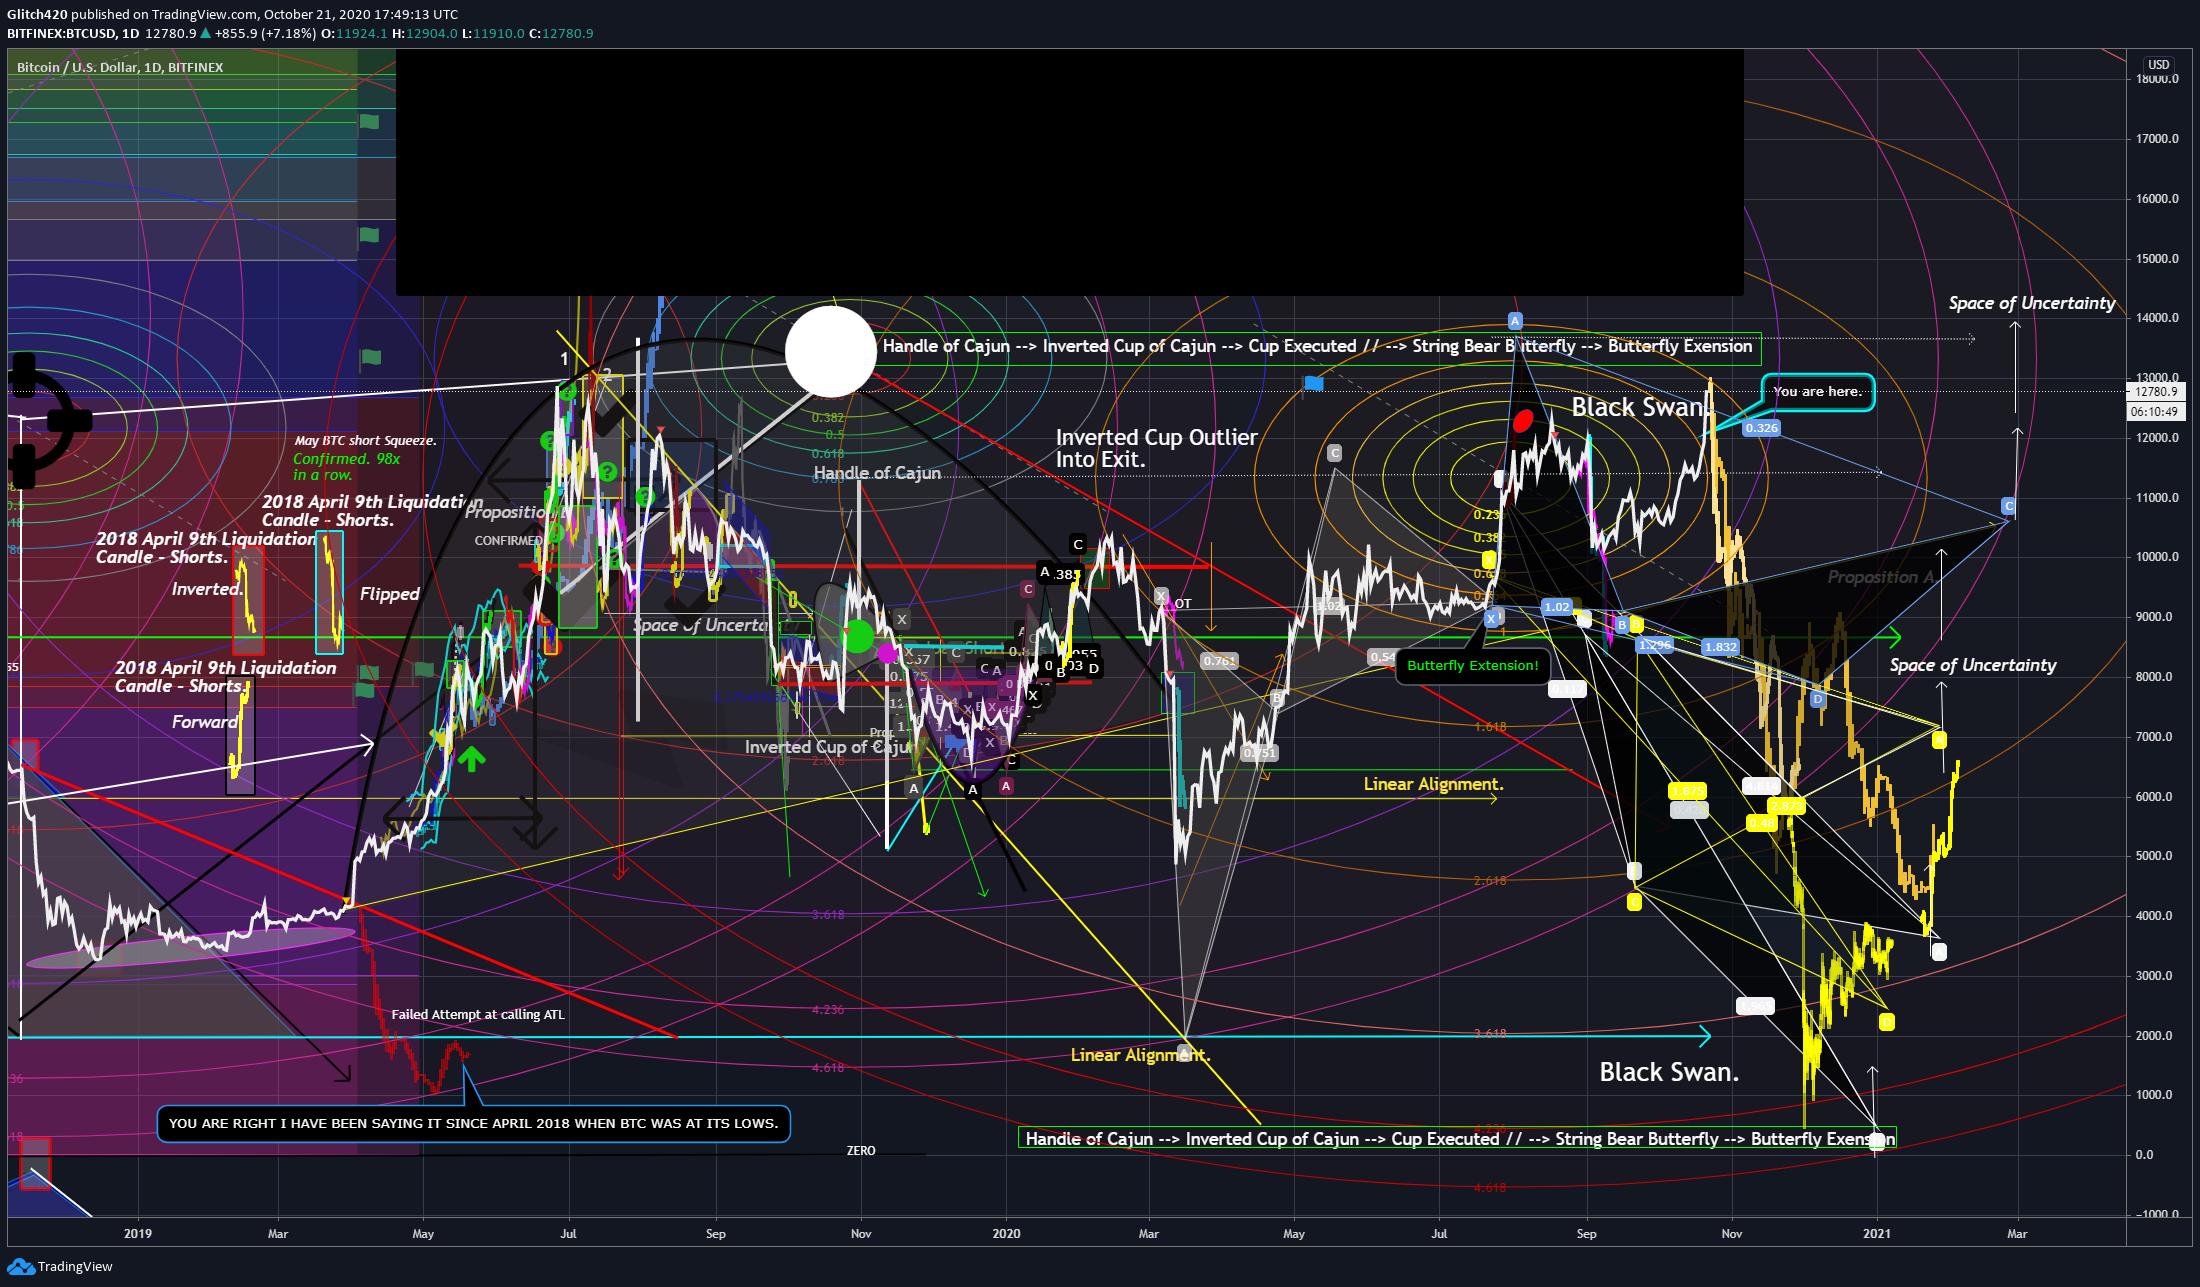Screen dimensions: 2200x1287
Task: Select the yellow 2.823 ratio label
Action: [1786, 806]
